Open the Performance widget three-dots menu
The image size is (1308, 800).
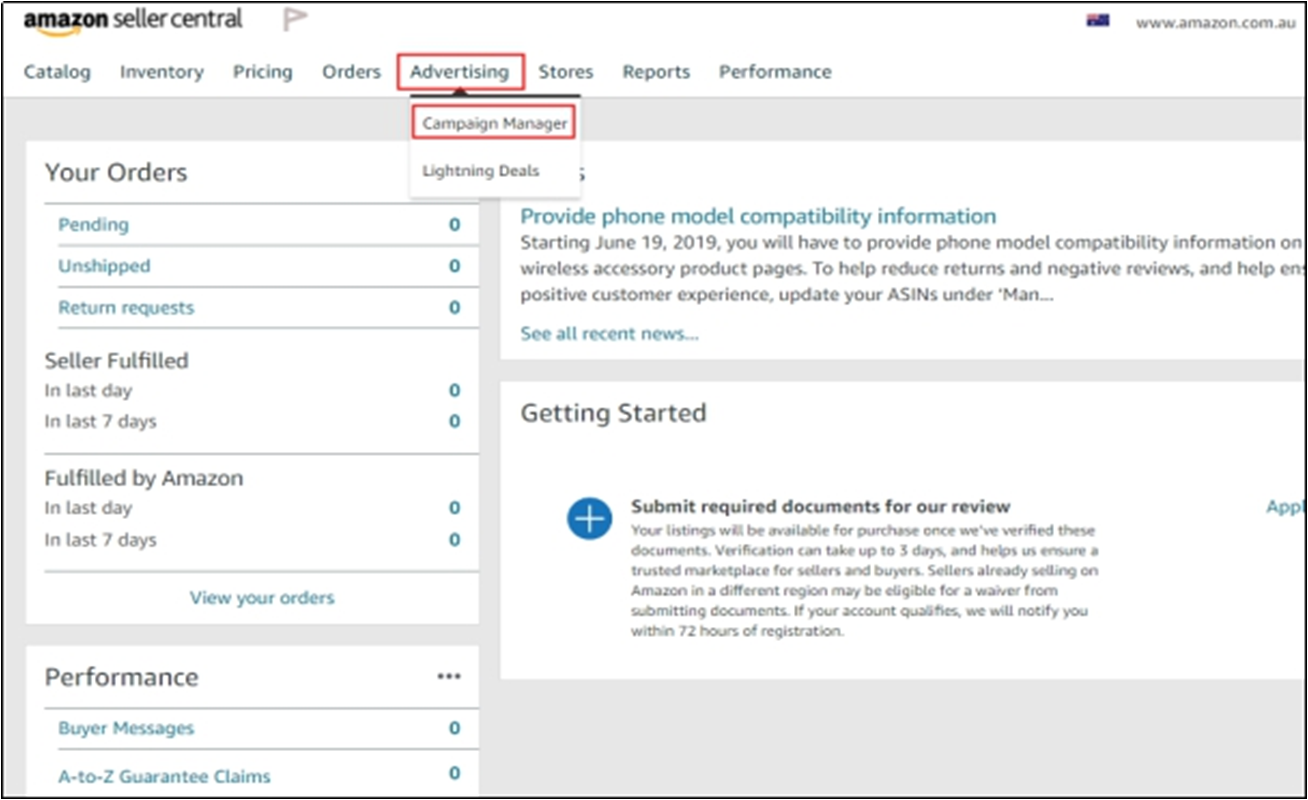pos(449,677)
